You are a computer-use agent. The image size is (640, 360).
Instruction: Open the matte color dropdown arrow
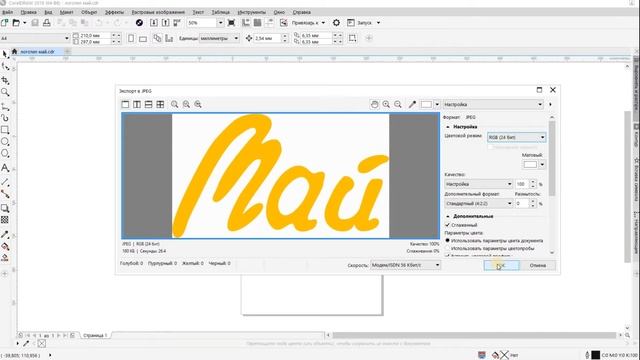click(x=542, y=164)
